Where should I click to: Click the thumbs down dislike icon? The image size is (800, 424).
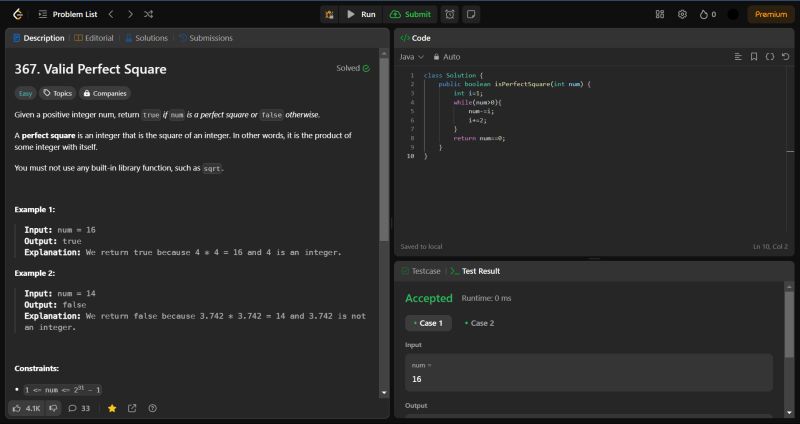(x=53, y=408)
